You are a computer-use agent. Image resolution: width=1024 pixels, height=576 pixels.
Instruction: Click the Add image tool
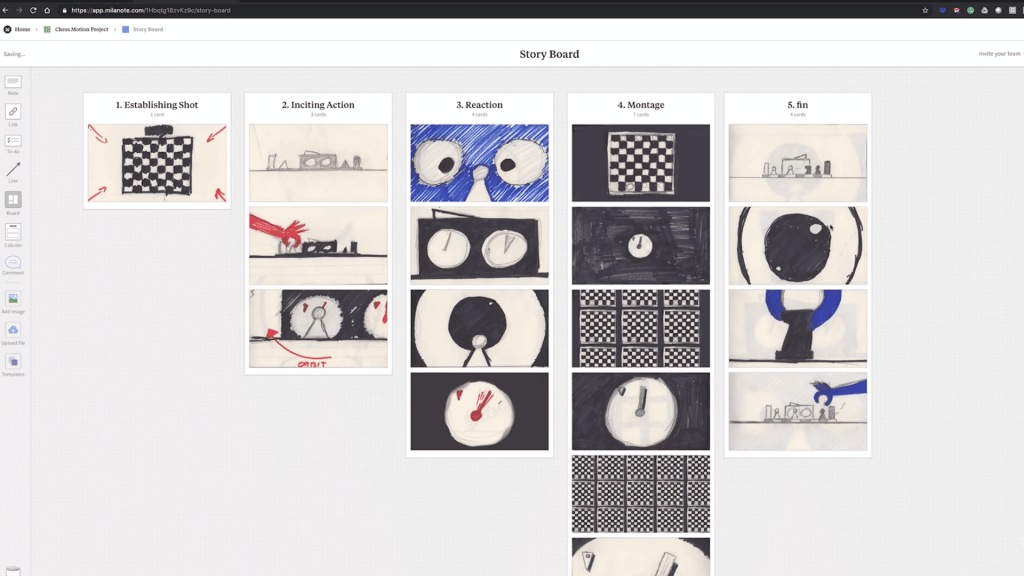coord(13,299)
